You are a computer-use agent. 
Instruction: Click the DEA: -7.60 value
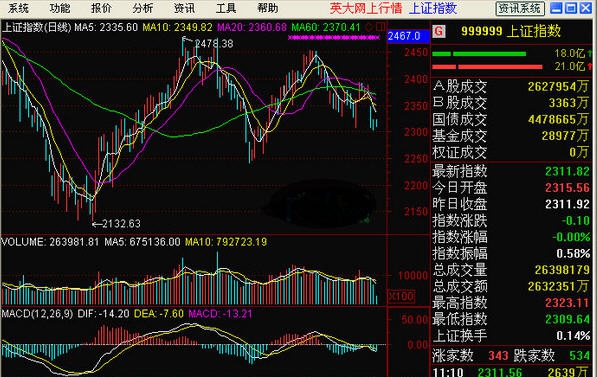[159, 314]
